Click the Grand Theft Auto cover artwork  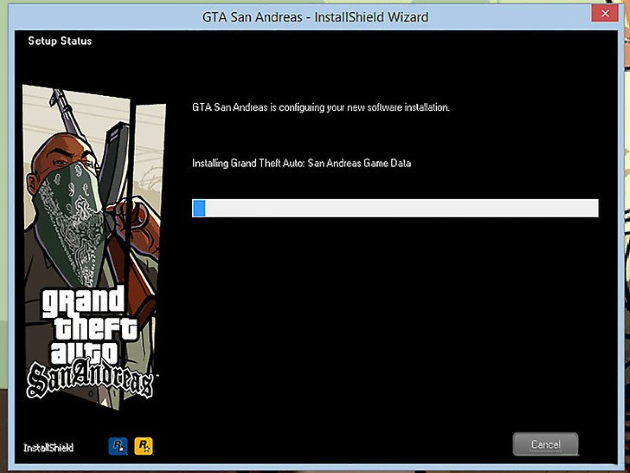(94, 247)
